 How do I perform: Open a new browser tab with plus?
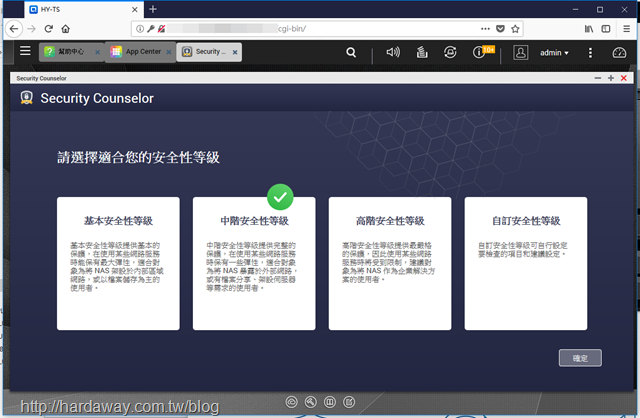point(153,9)
